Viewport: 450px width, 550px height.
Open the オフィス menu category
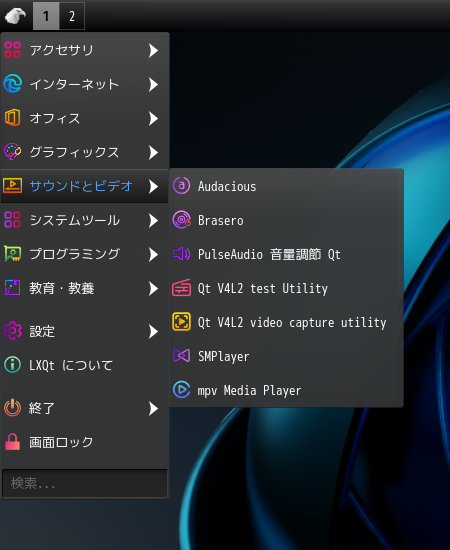(x=85, y=118)
